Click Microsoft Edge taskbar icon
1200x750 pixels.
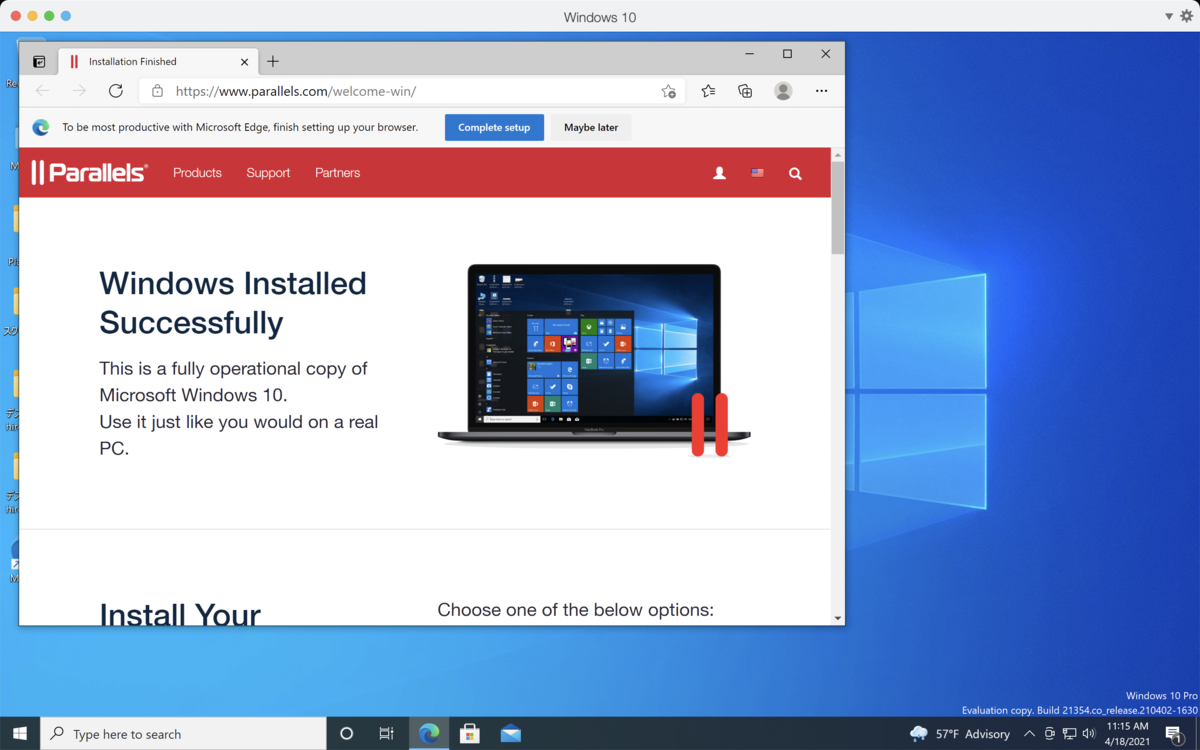click(429, 734)
